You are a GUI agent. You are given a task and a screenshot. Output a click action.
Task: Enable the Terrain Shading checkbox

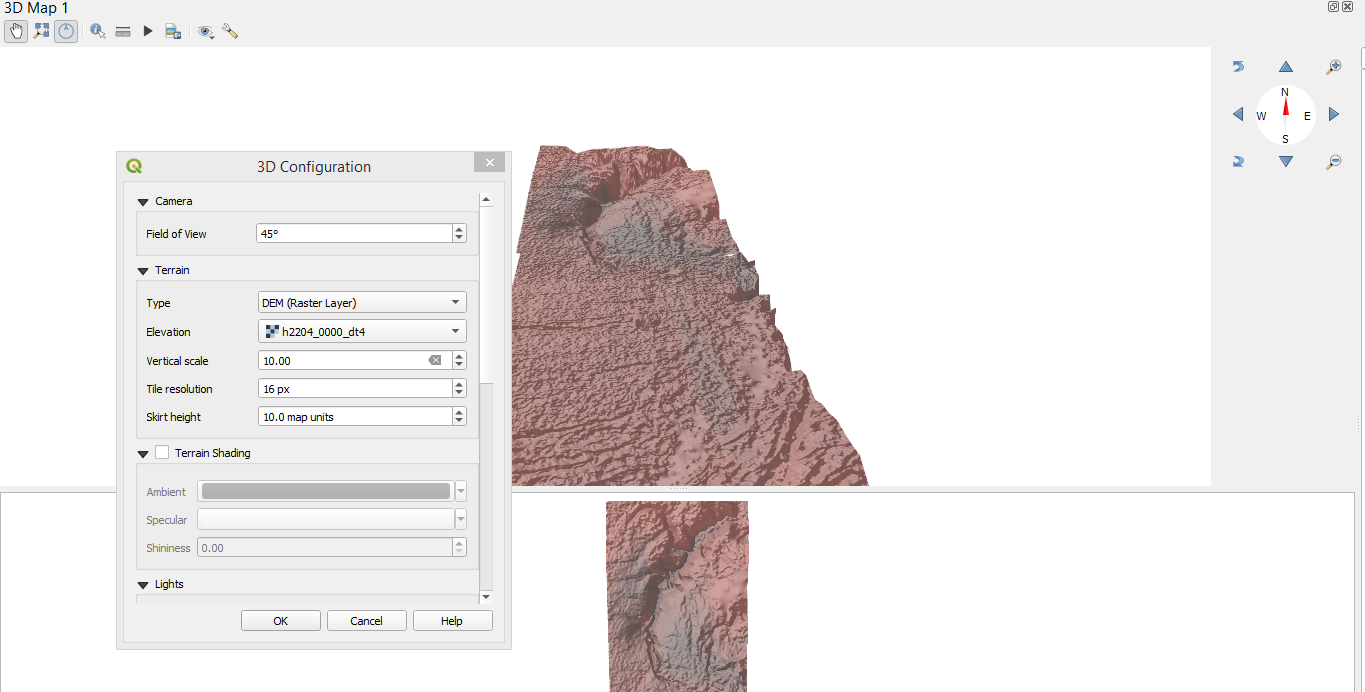[x=162, y=452]
